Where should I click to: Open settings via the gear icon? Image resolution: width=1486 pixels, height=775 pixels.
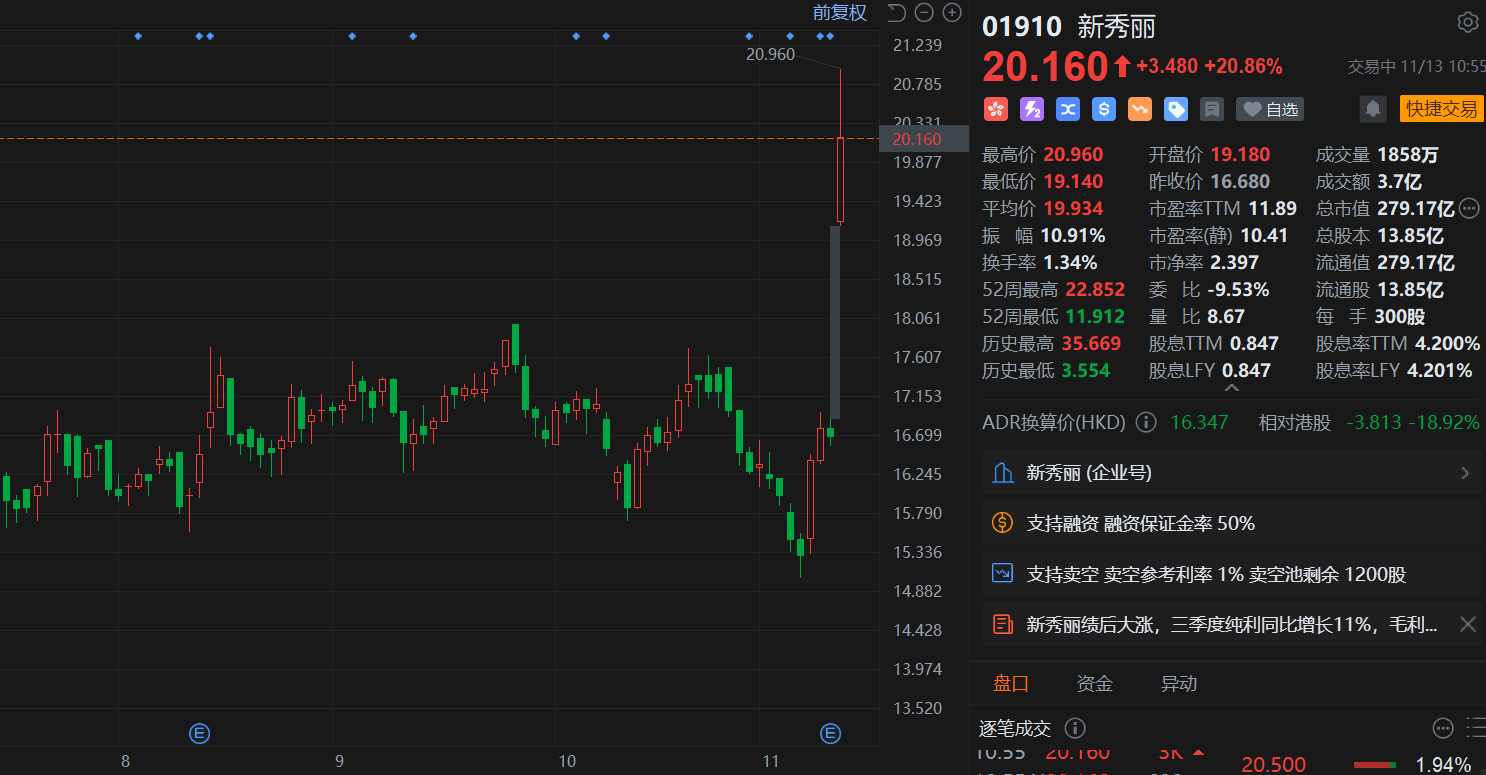pos(1467,21)
